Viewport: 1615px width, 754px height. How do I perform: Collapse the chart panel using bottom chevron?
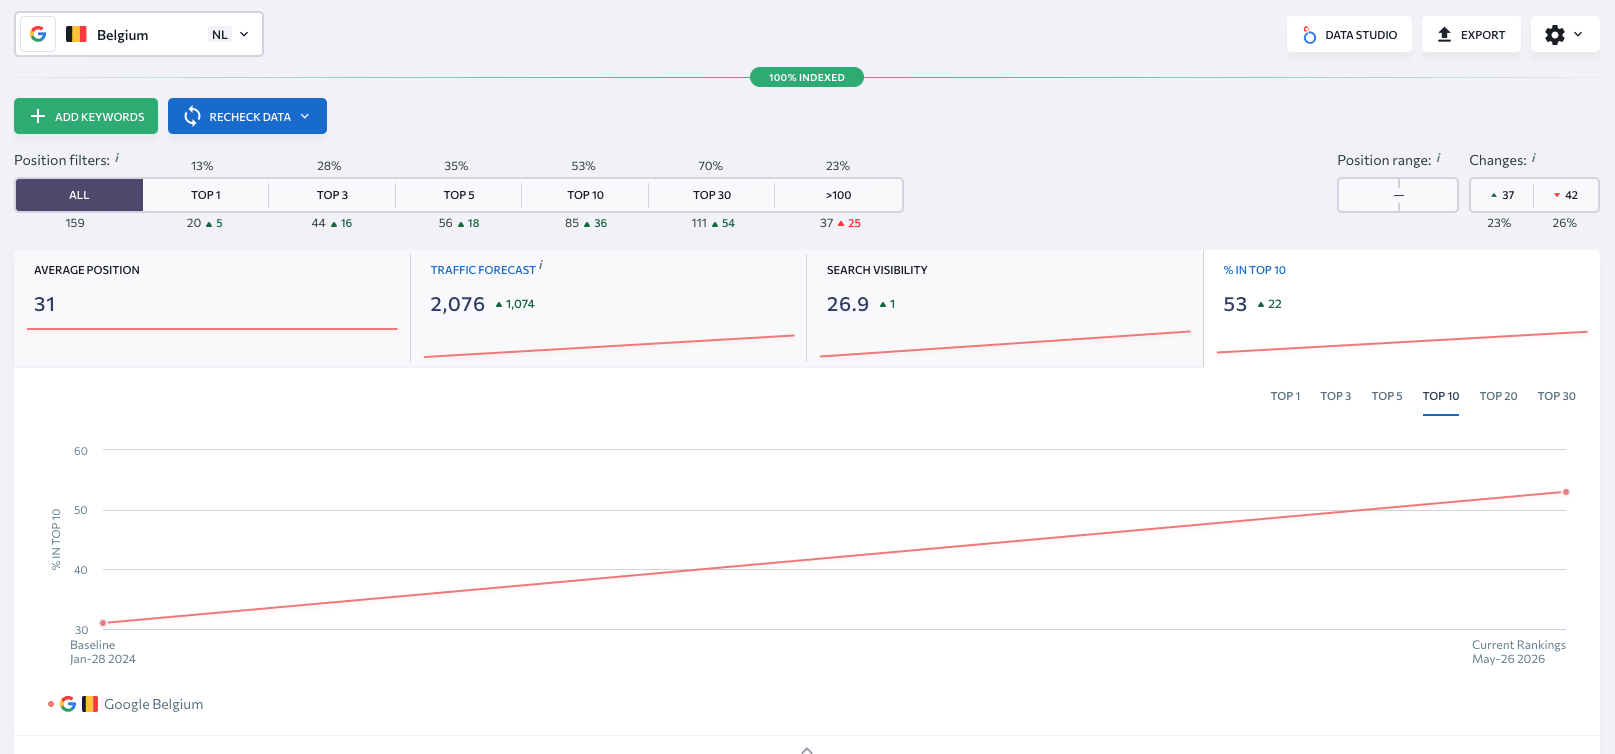click(807, 749)
